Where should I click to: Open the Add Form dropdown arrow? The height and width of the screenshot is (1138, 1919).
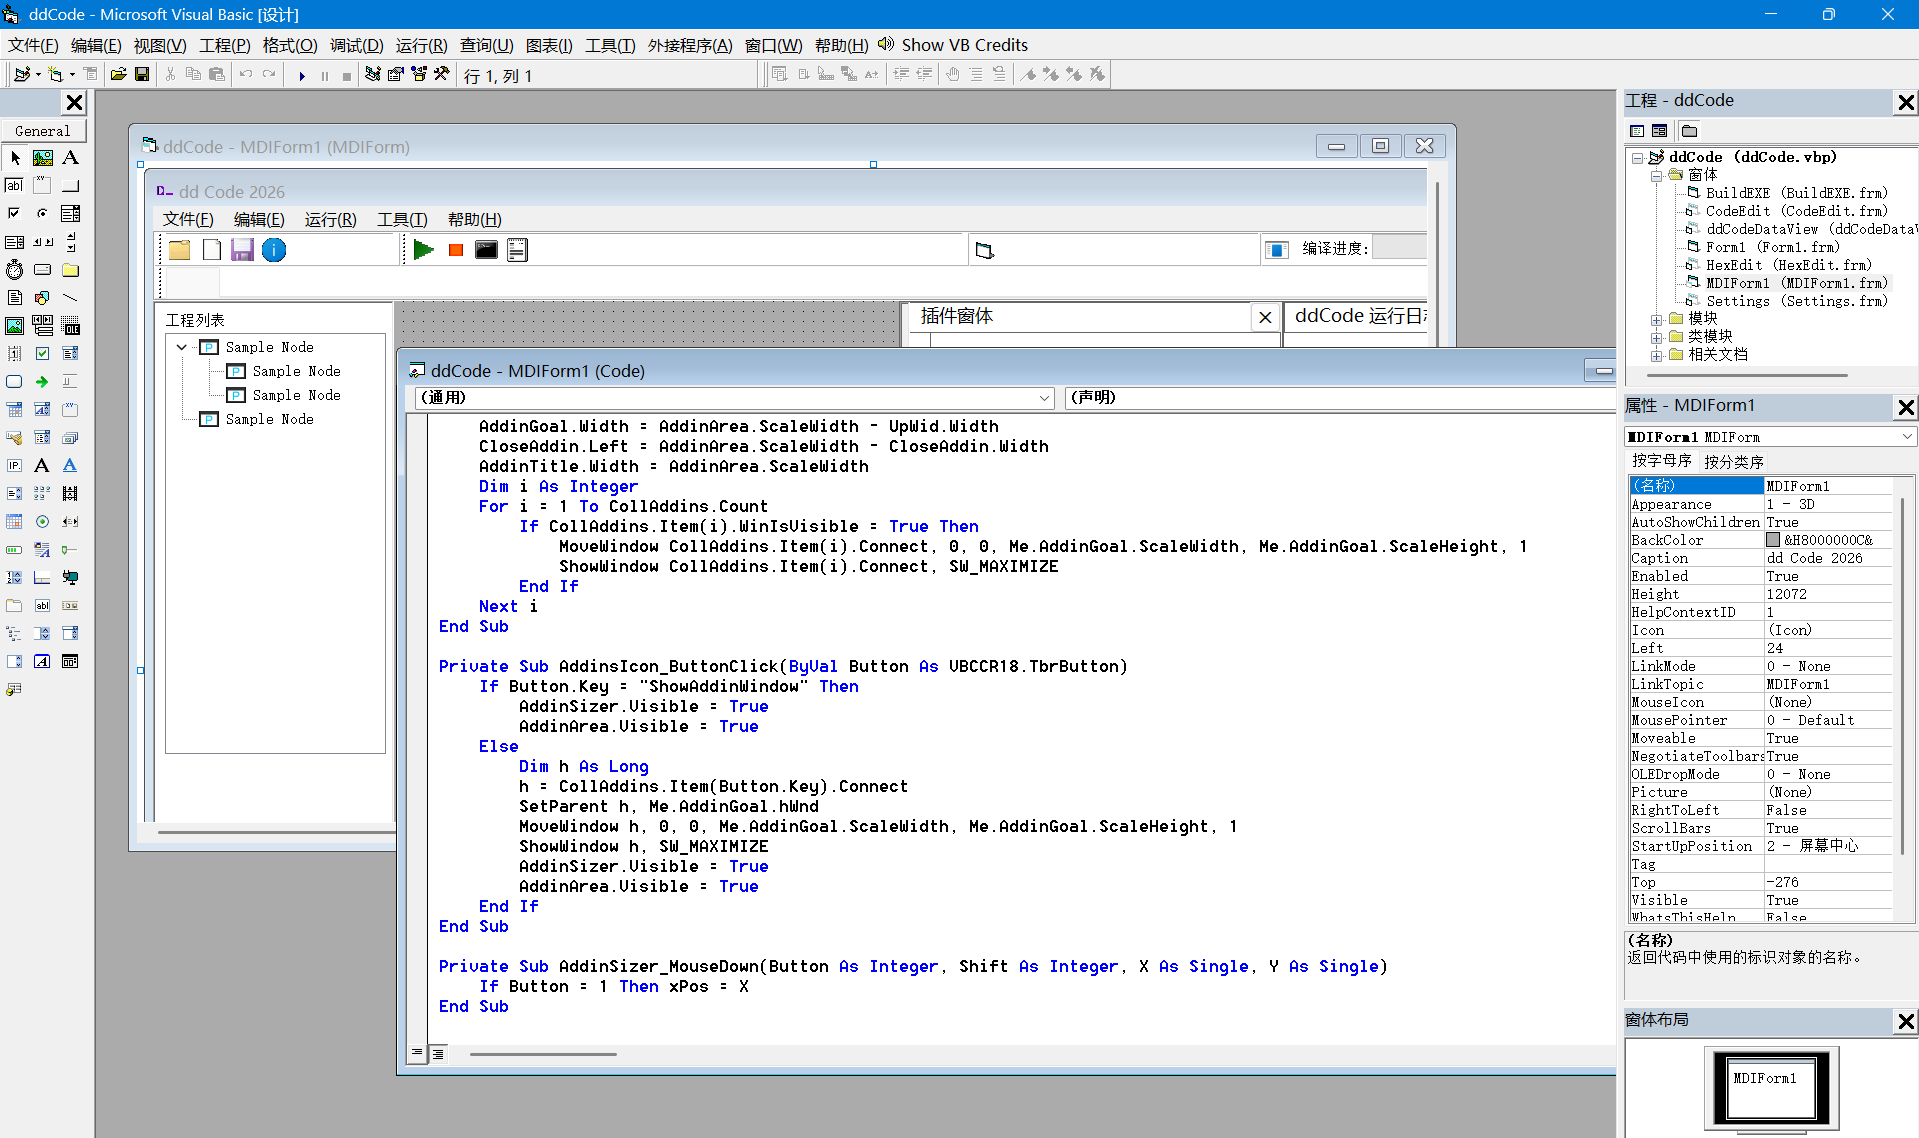(72, 75)
